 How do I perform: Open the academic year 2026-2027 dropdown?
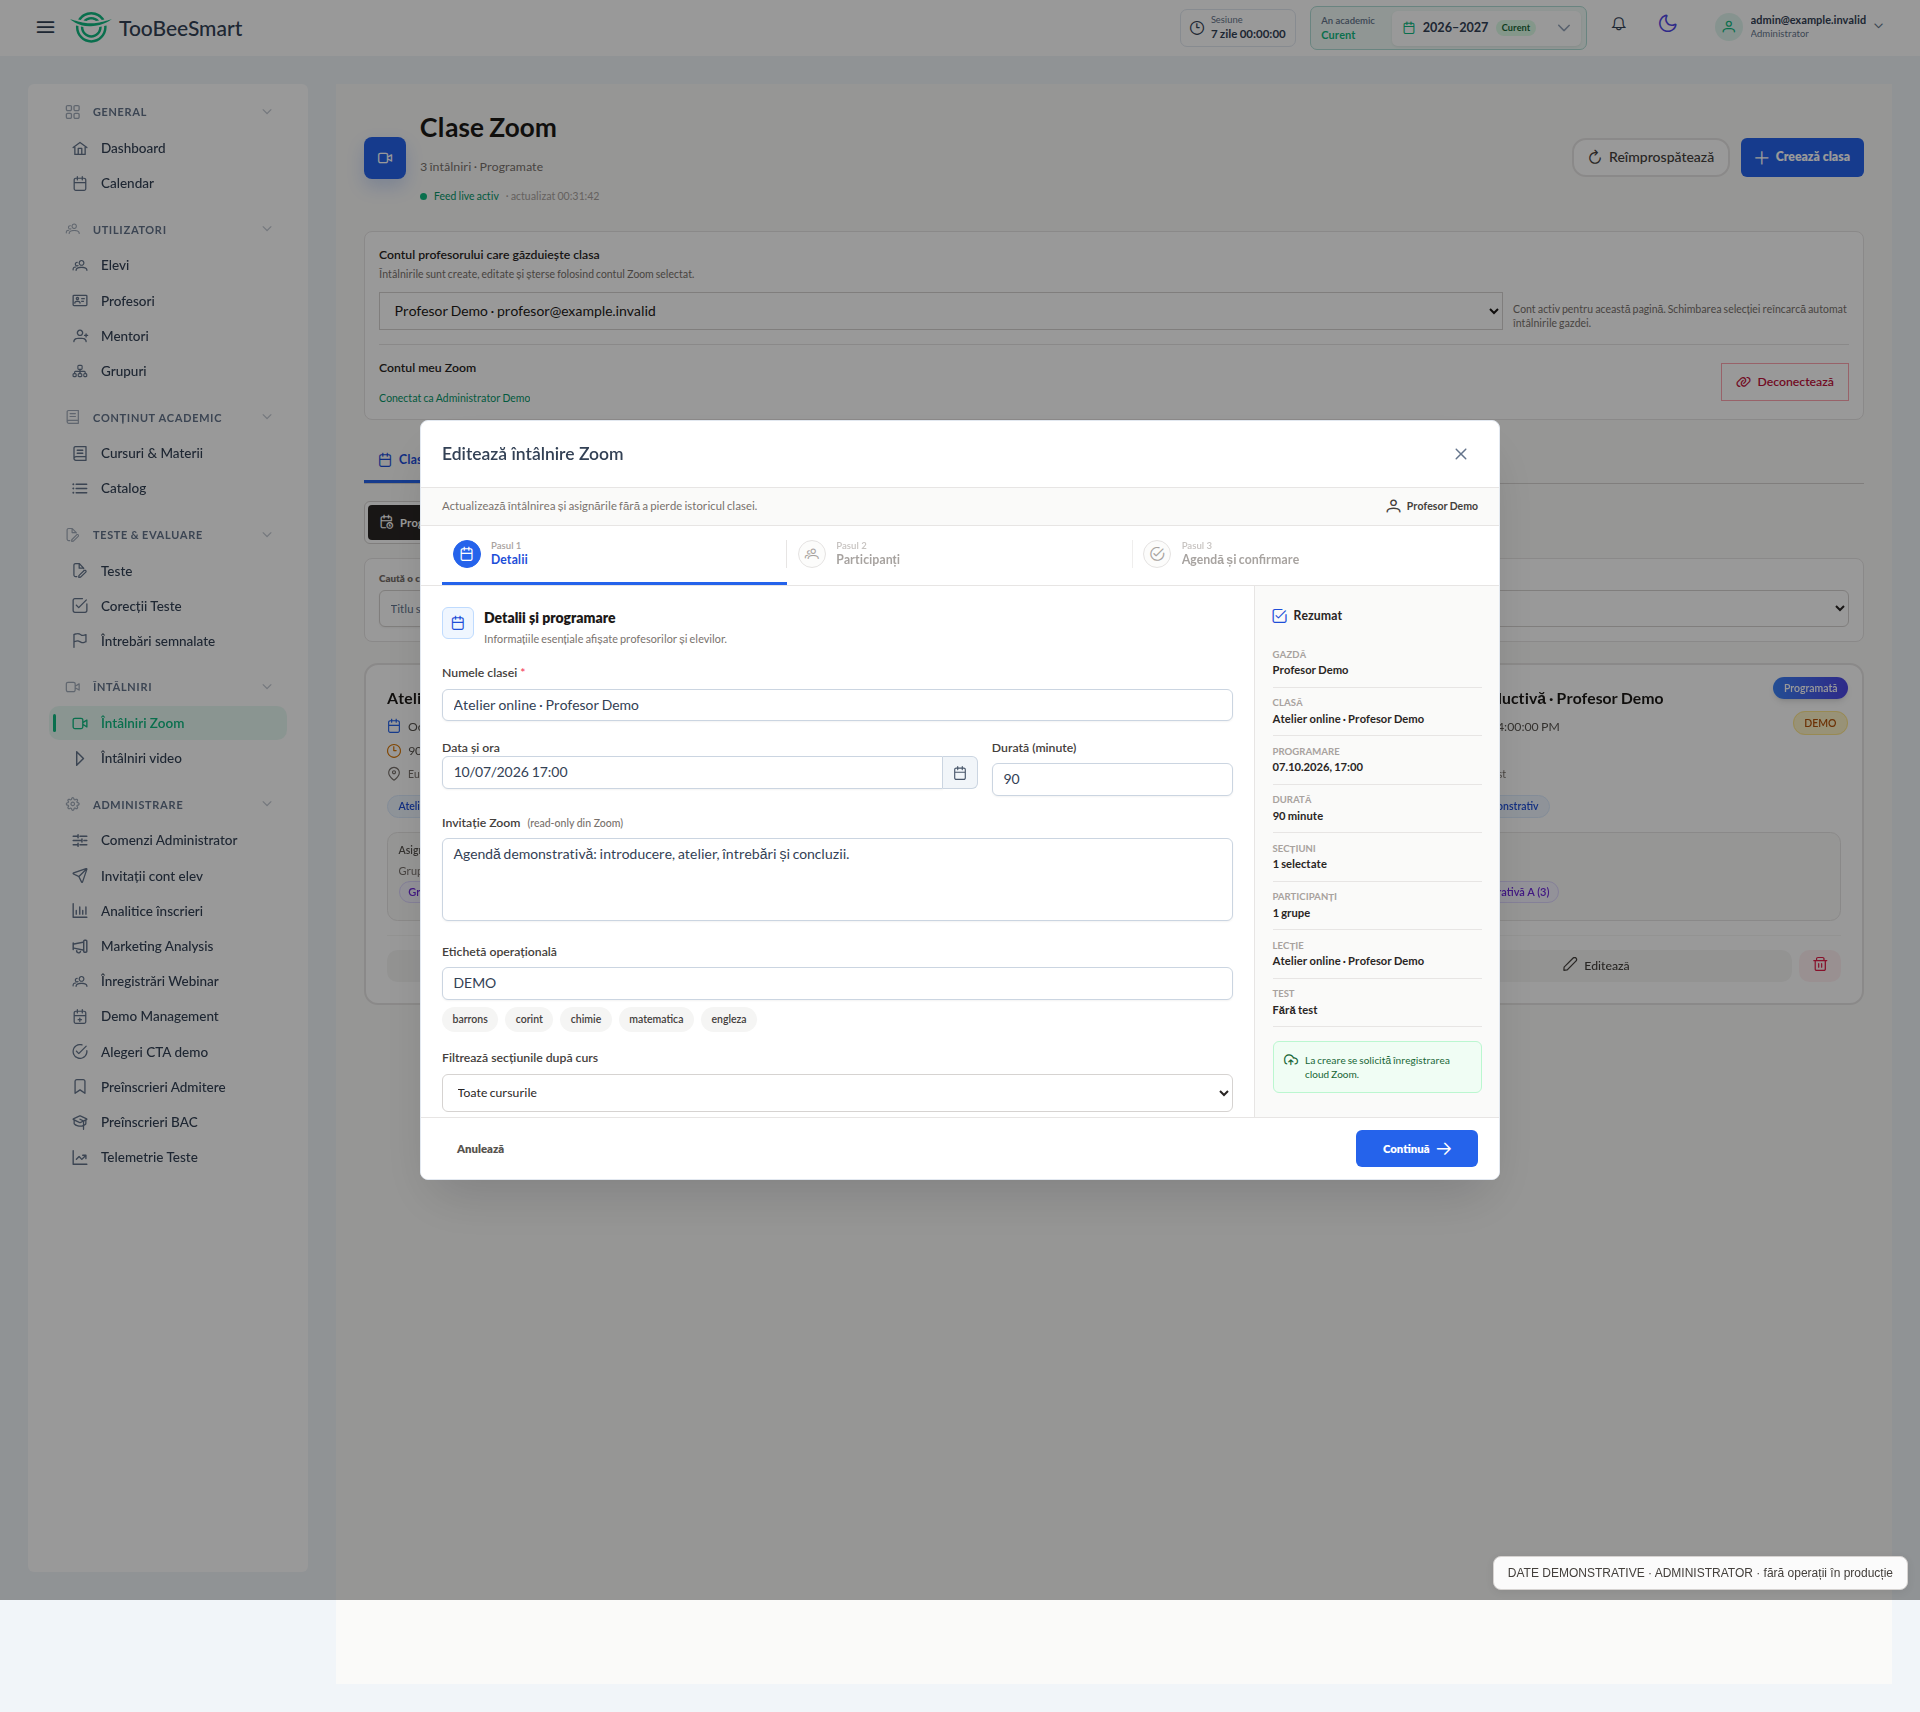coord(1486,28)
